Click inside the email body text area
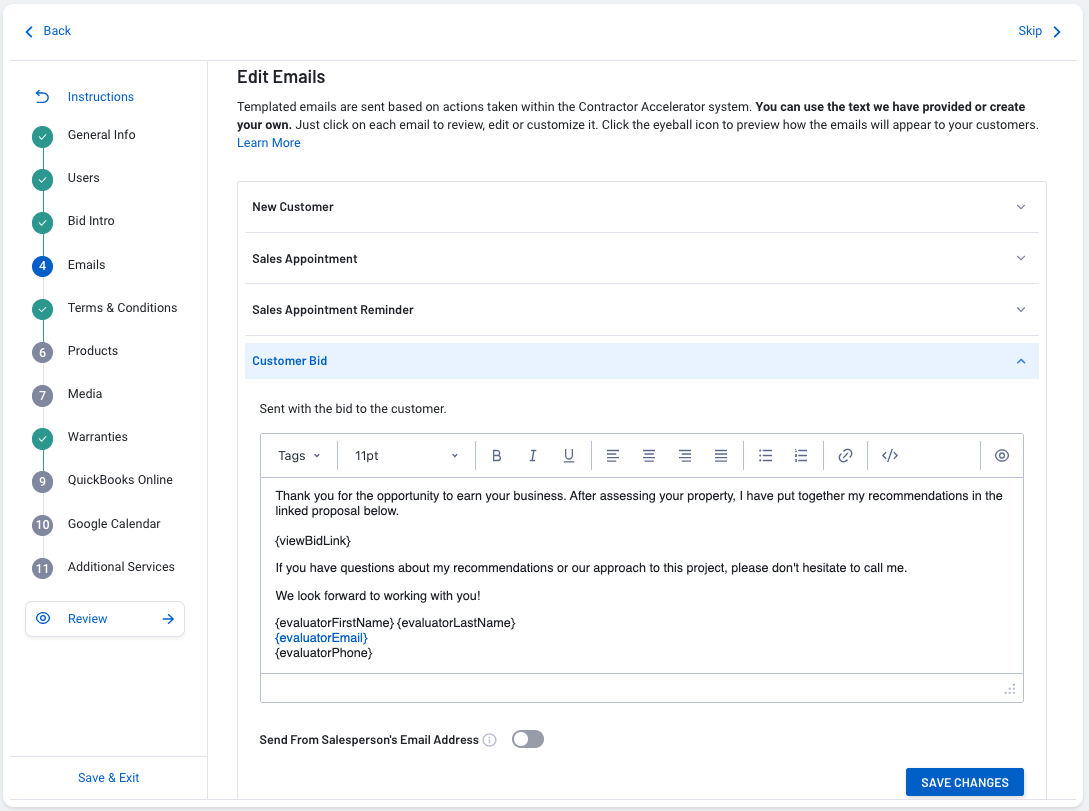 coord(642,575)
